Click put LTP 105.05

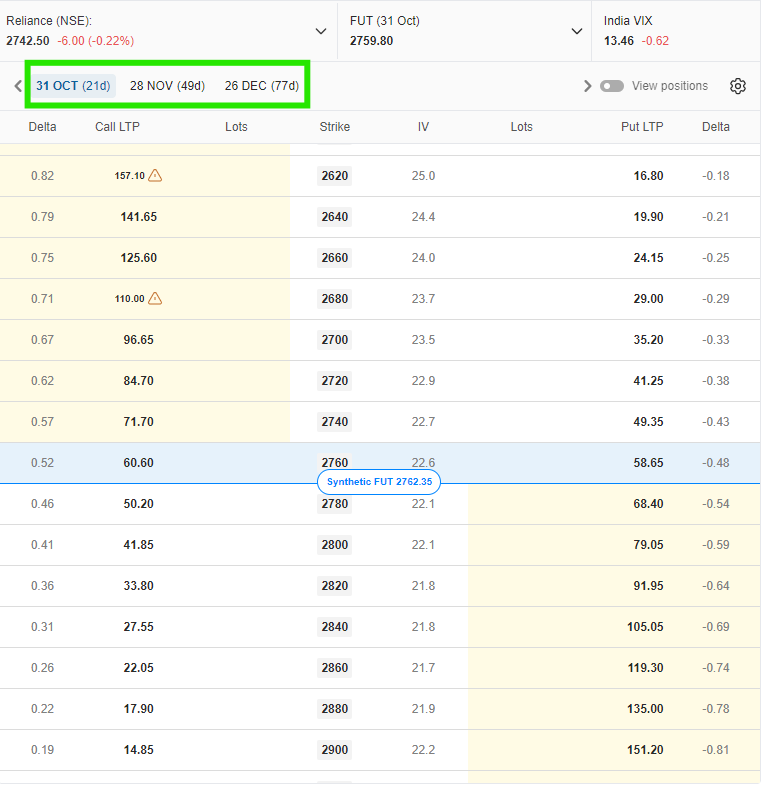[645, 627]
